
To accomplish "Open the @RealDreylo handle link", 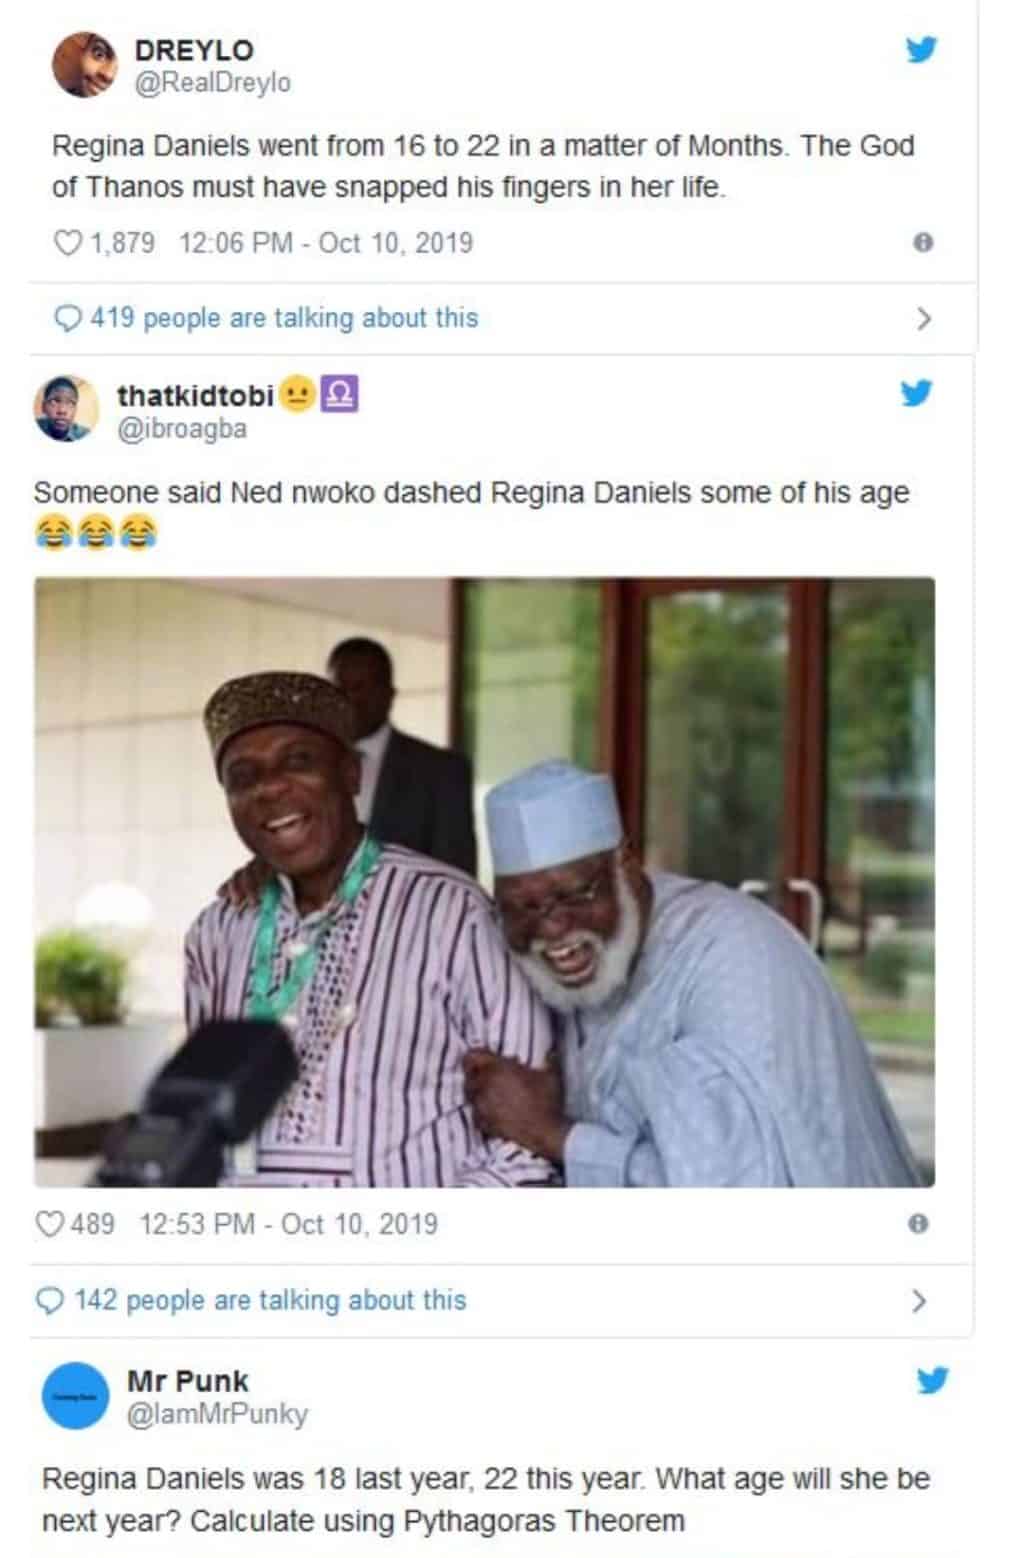I will point(212,83).
